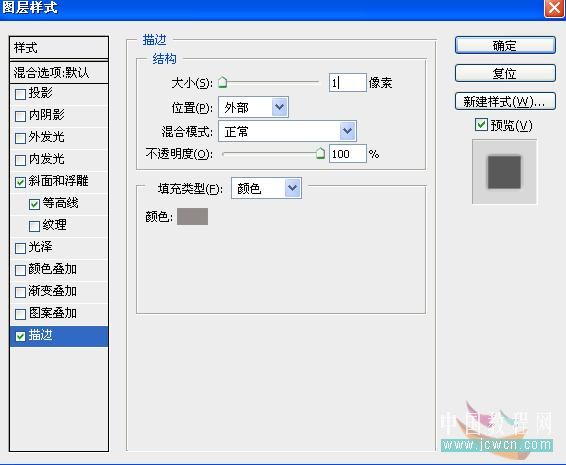The image size is (566, 465).
Task: Focus the 大小 size pixel input field
Action: (348, 83)
